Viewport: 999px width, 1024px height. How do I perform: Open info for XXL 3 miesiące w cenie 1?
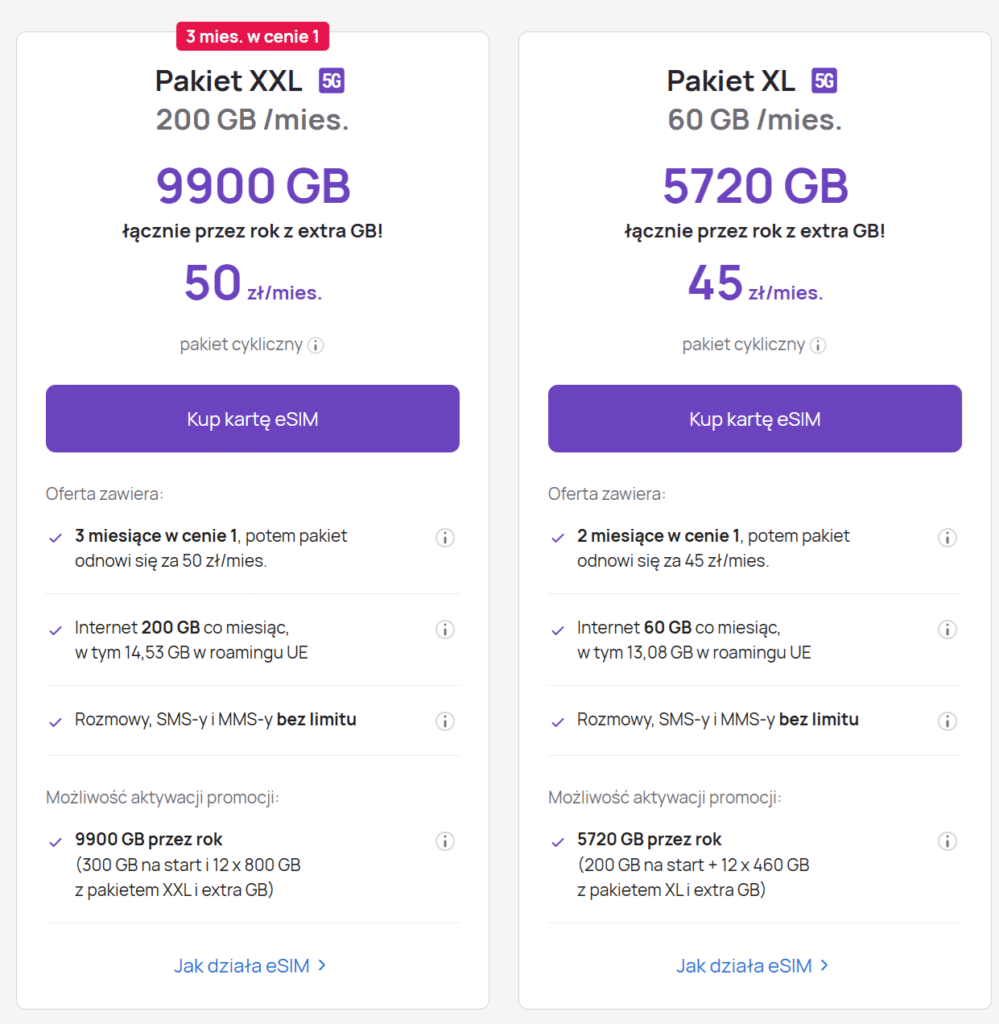click(445, 538)
